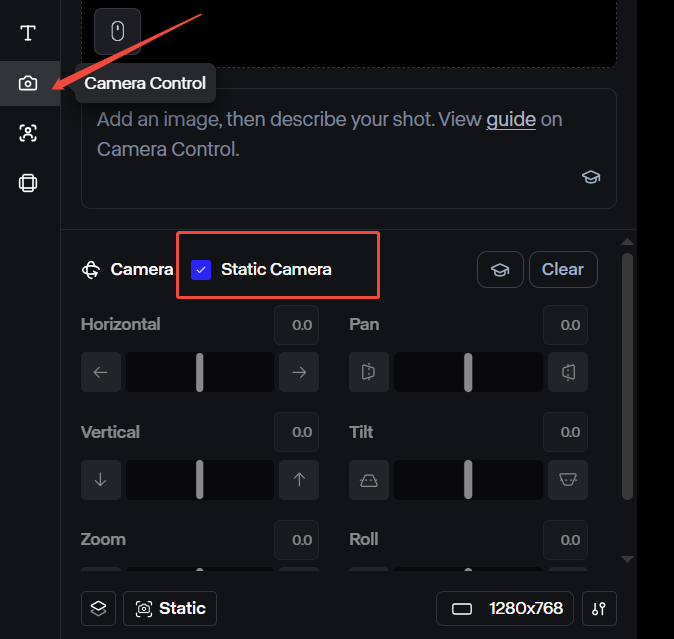Click scrollbar down arrow in camera panel
Viewport: 674px width, 639px height.
[x=628, y=559]
